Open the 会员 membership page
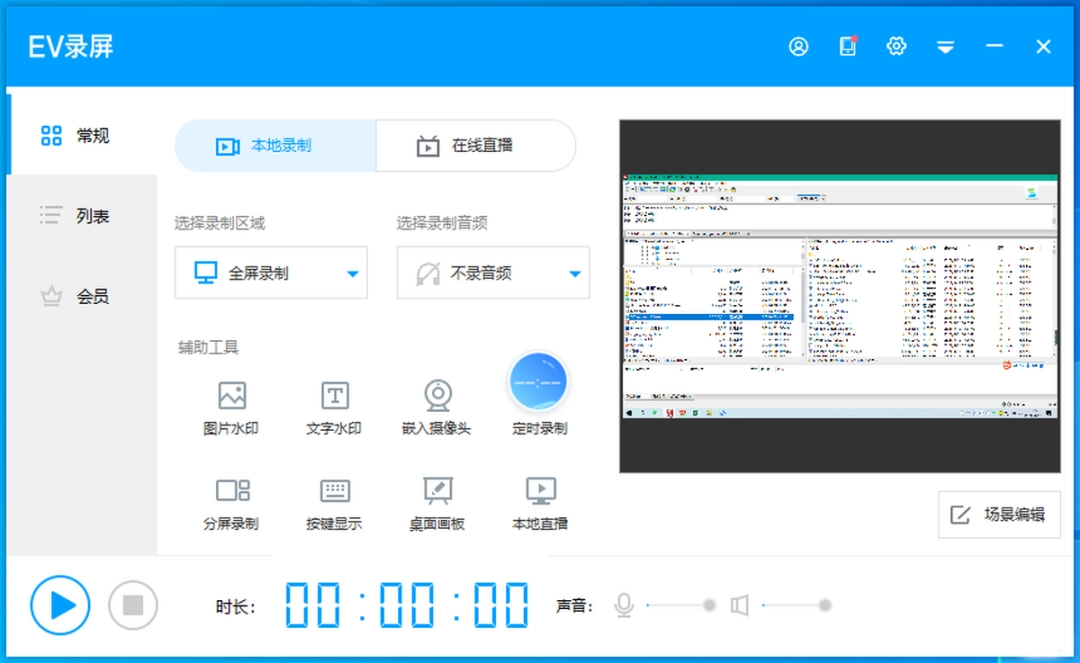Image resolution: width=1080 pixels, height=663 pixels. [x=78, y=295]
